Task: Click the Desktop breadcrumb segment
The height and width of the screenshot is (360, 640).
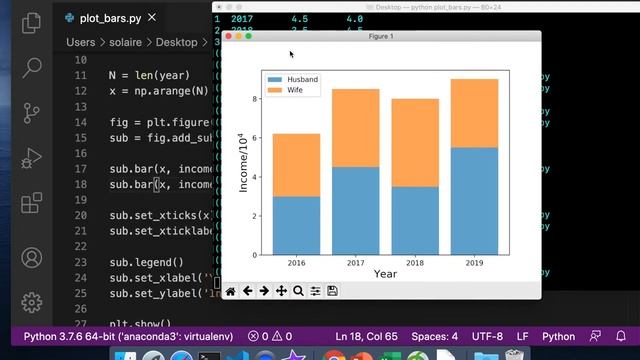Action: tap(176, 42)
